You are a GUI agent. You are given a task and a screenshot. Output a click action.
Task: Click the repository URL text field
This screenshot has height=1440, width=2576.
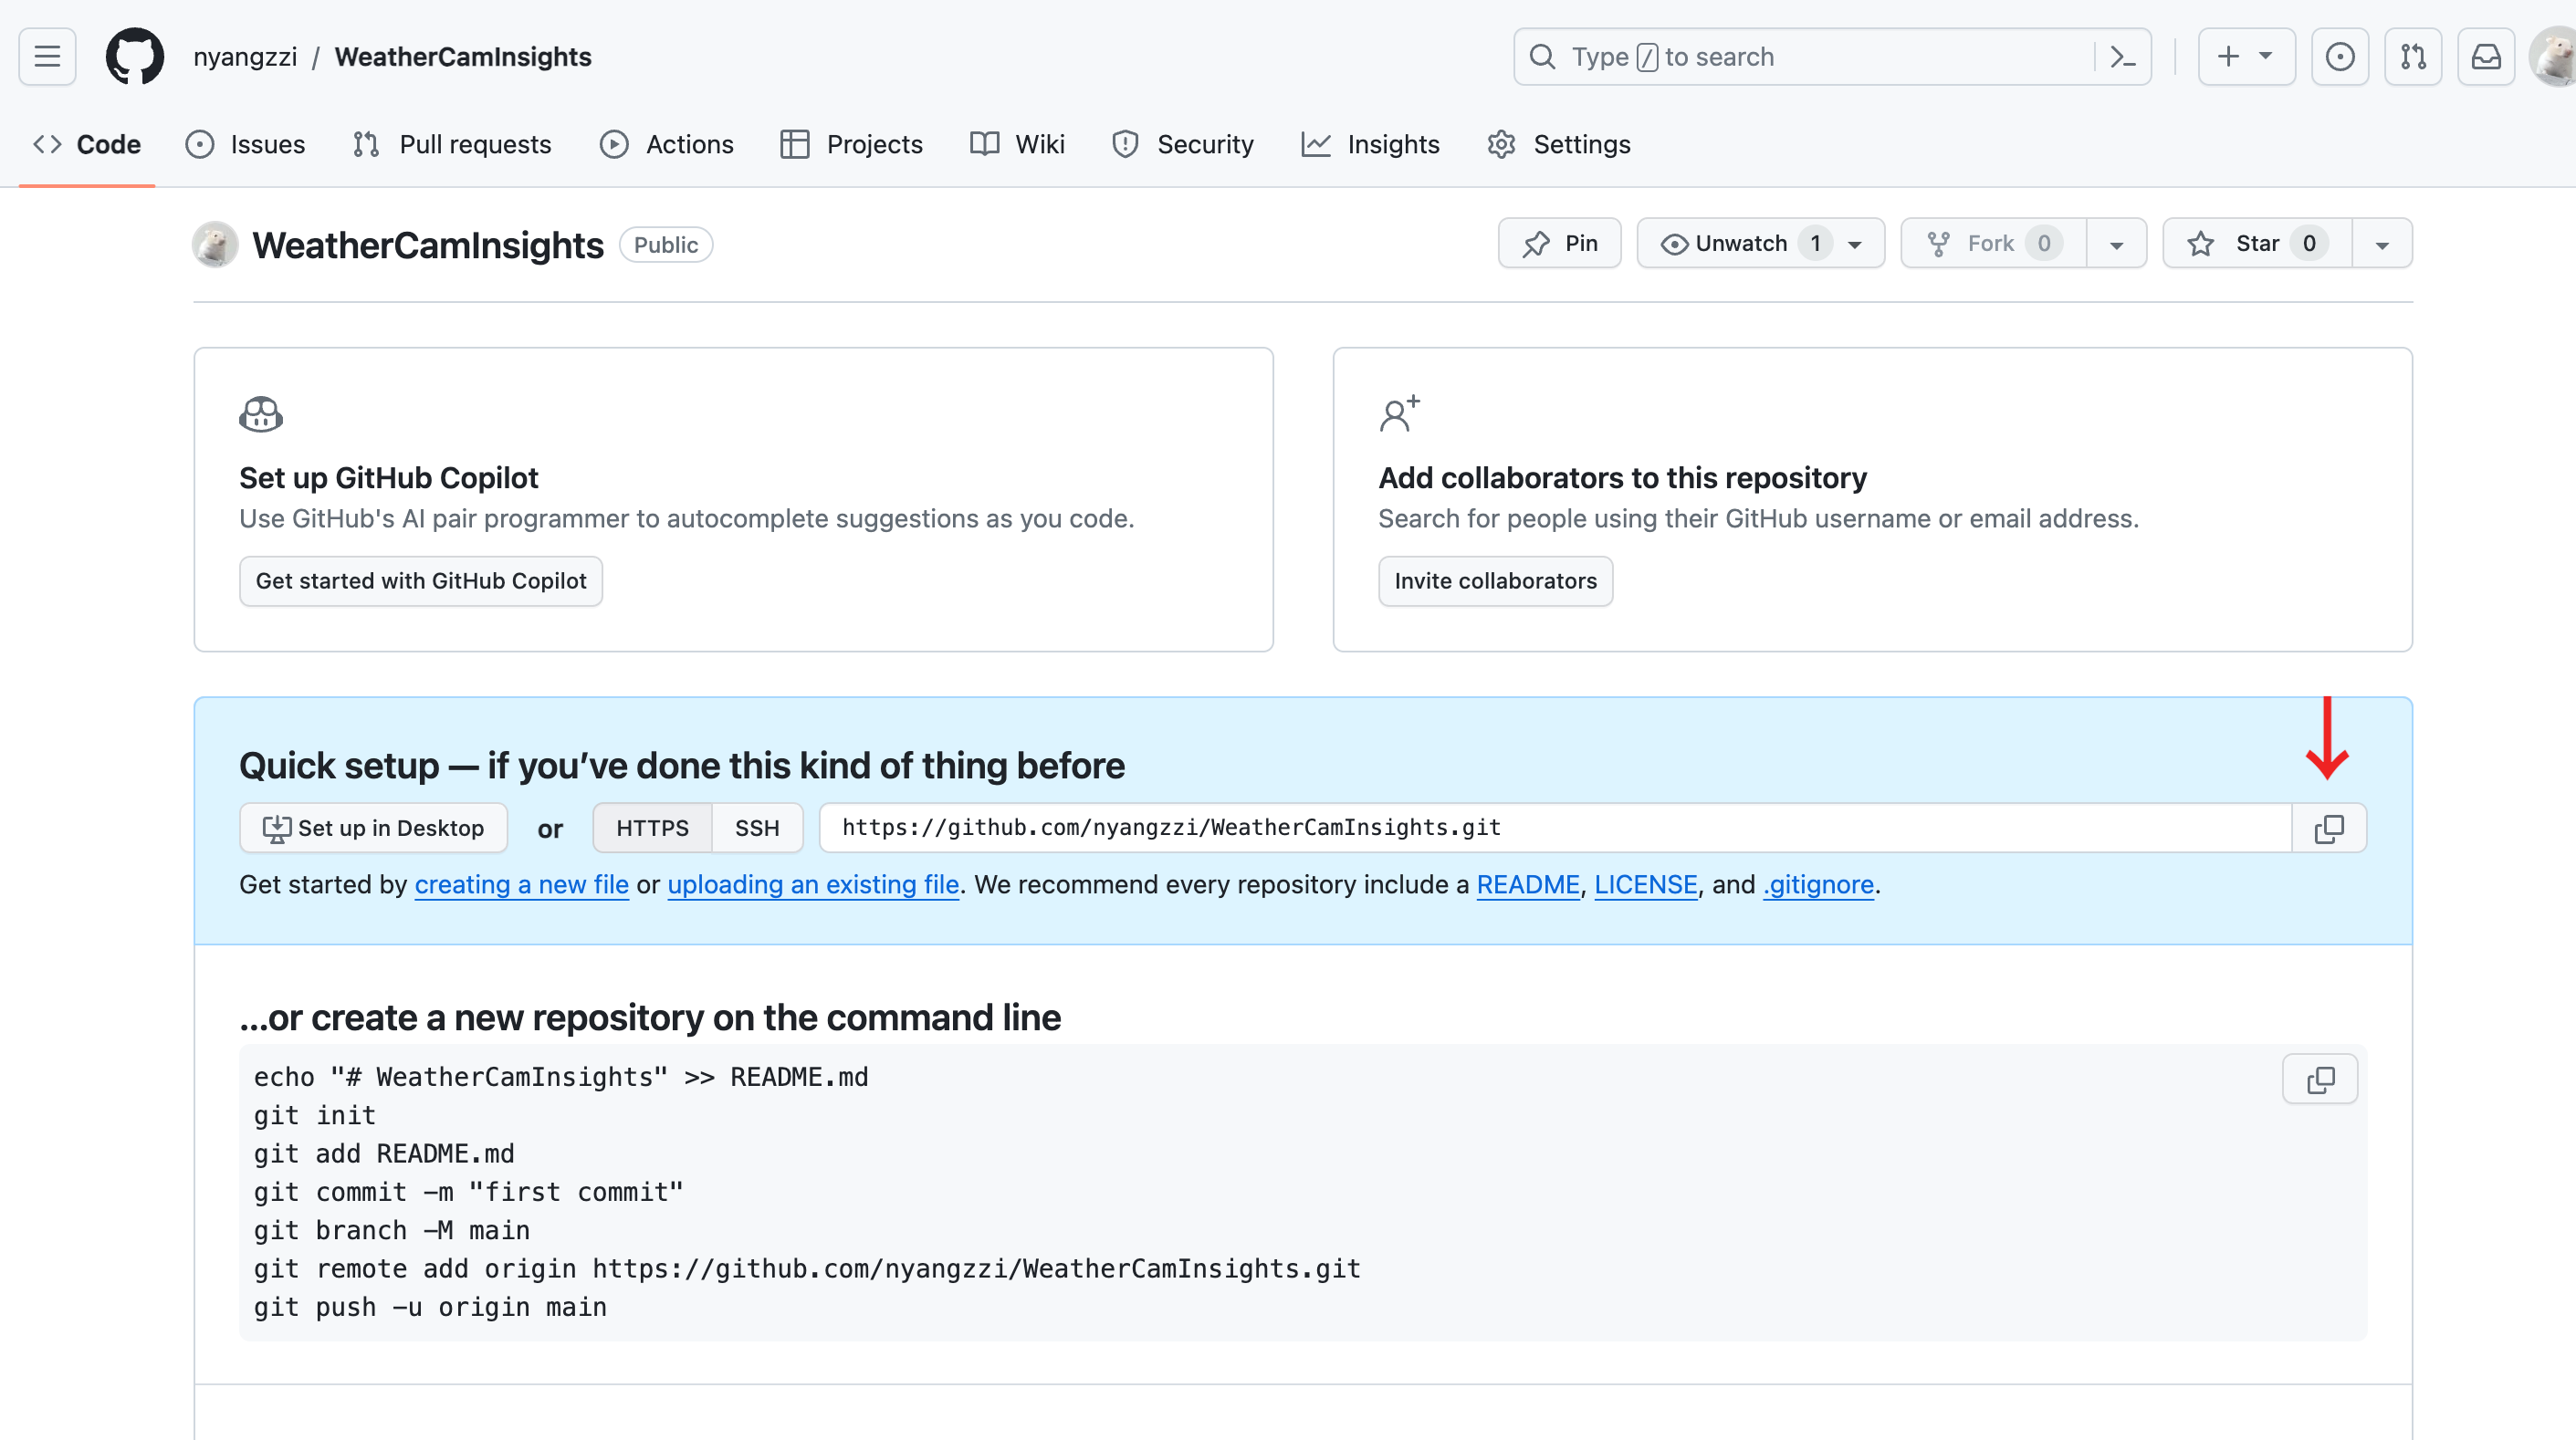pos(1554,828)
